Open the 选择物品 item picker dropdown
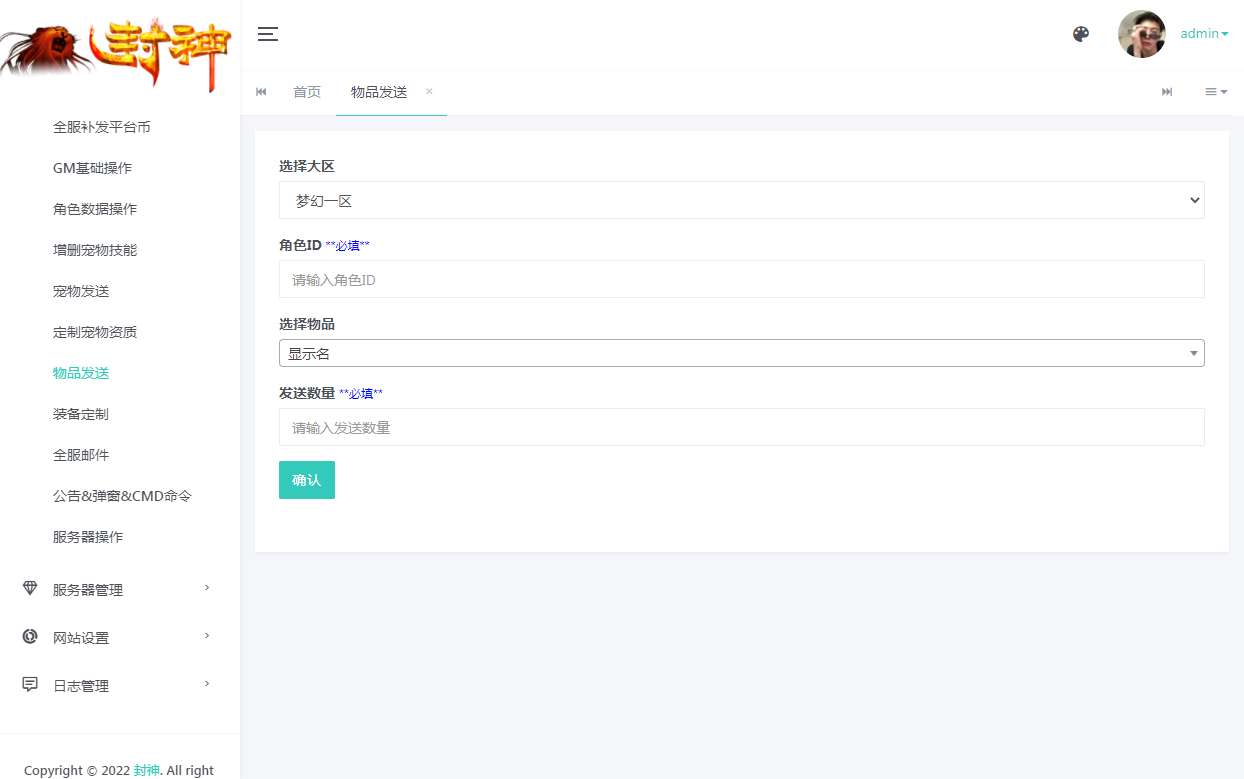1244x779 pixels. pyautogui.click(x=741, y=352)
